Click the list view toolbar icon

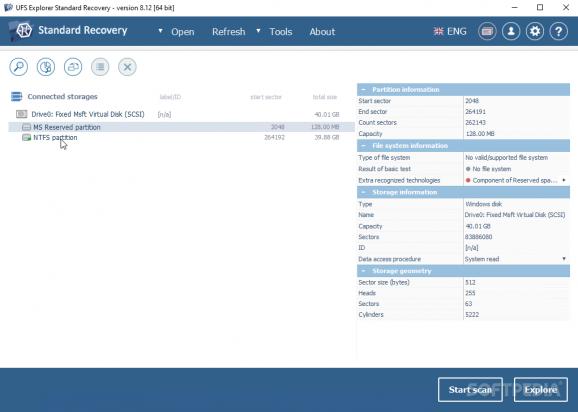(x=100, y=67)
